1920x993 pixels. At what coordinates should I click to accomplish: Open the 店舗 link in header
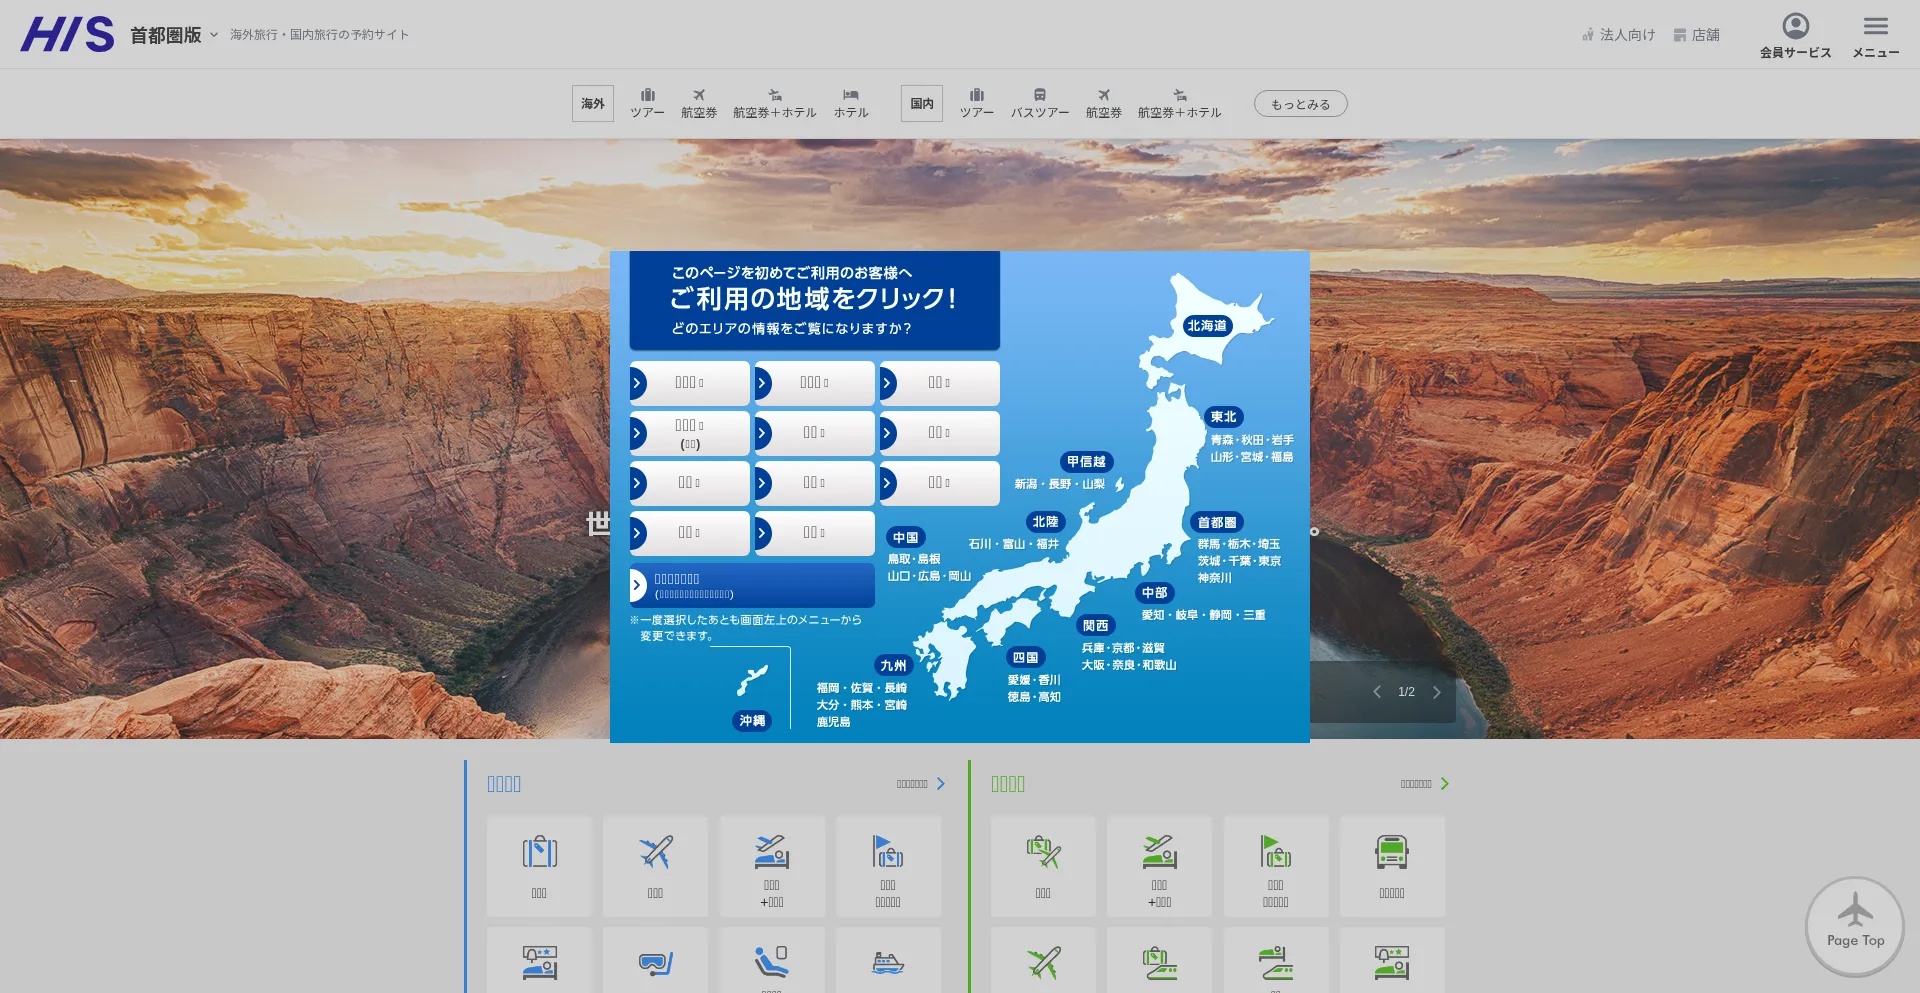[1697, 35]
